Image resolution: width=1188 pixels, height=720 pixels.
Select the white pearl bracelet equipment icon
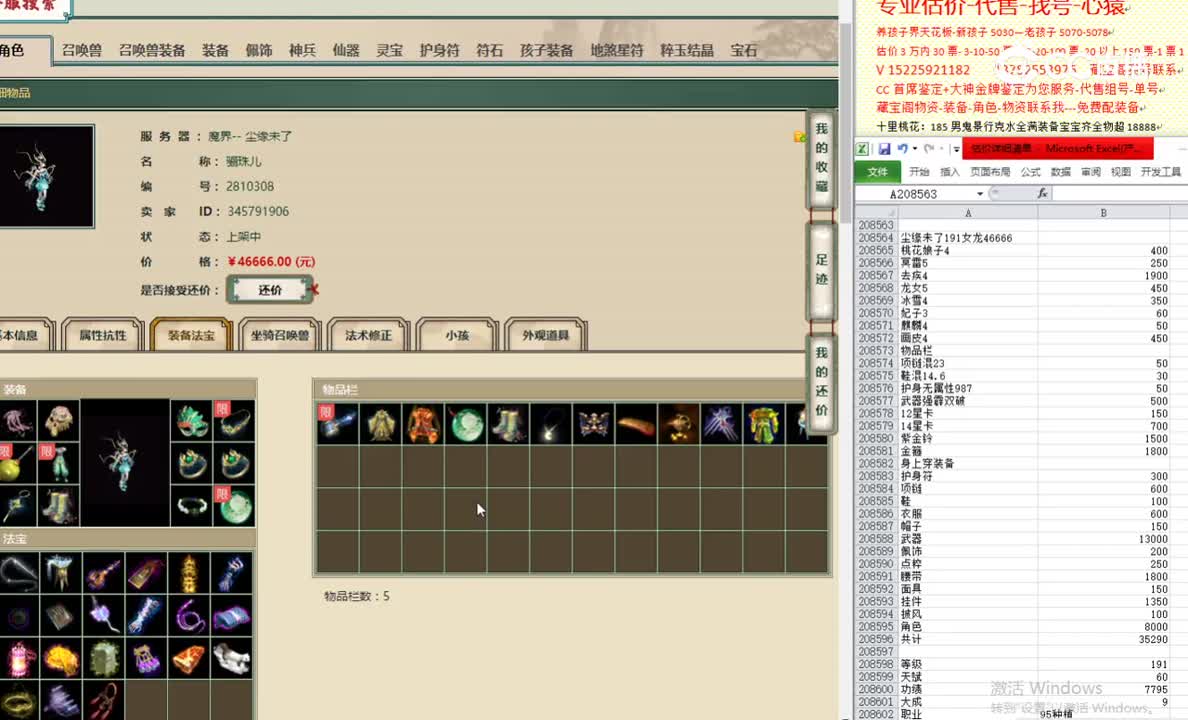[x=191, y=506]
